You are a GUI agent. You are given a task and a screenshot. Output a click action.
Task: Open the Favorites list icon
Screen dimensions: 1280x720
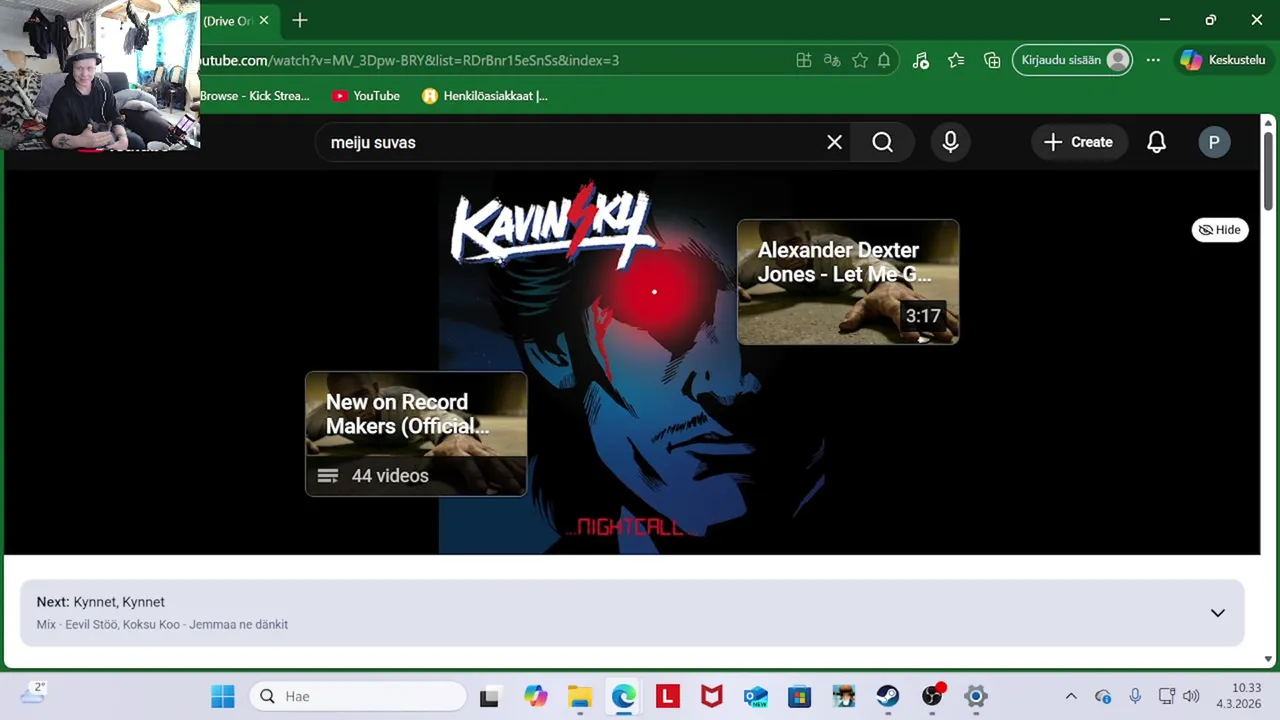pos(956,60)
